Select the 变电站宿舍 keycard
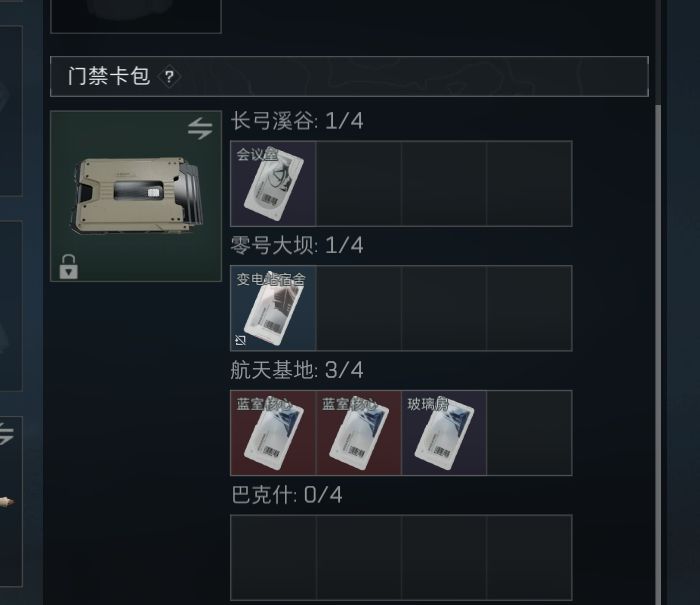Screen dimensions: 700x605 click(x=273, y=308)
